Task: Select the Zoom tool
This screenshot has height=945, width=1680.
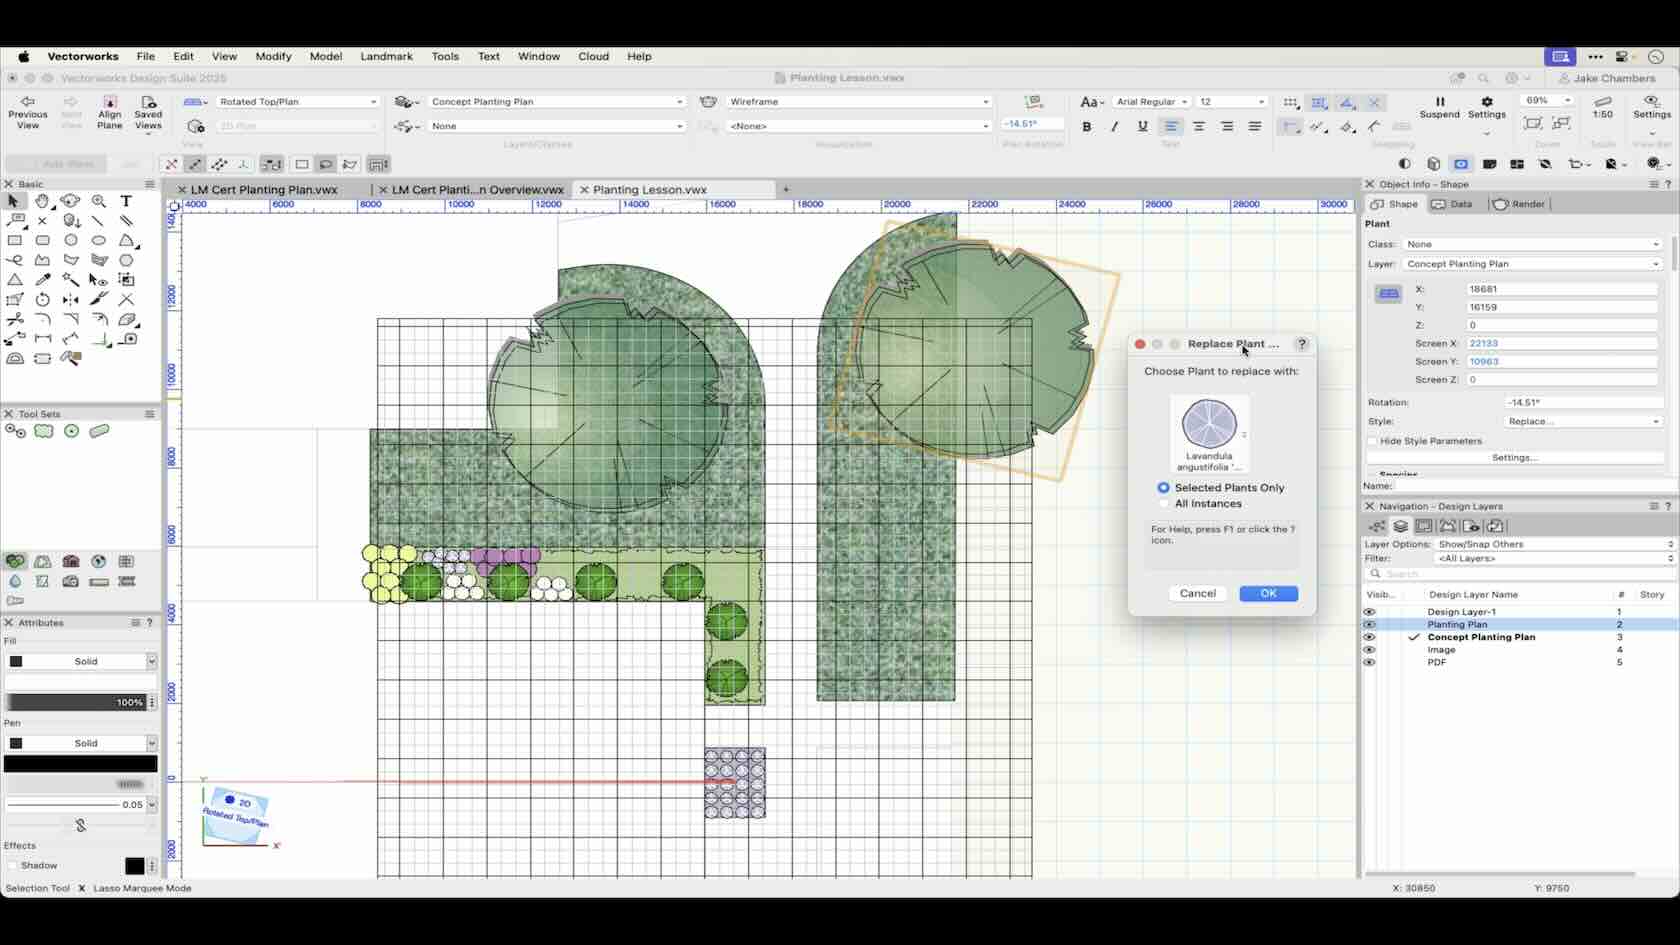Action: pyautogui.click(x=99, y=200)
